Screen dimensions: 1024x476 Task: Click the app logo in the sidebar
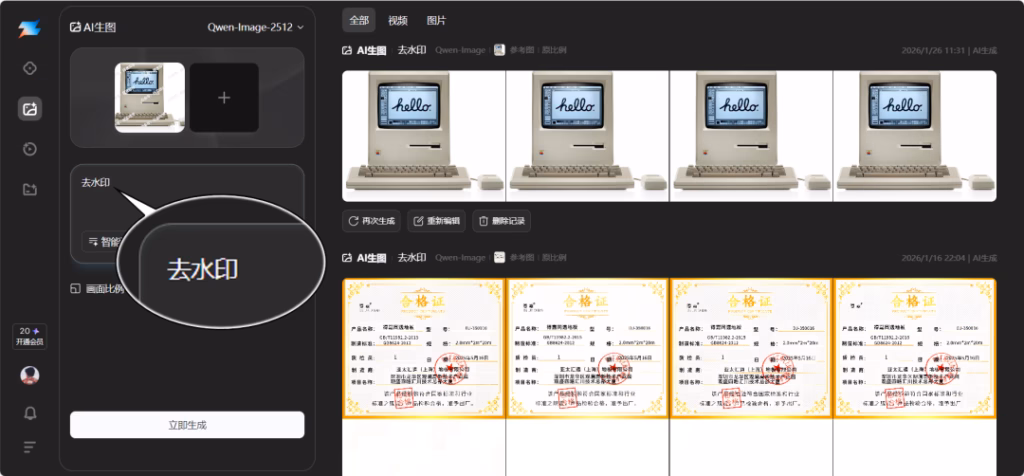coord(29,28)
